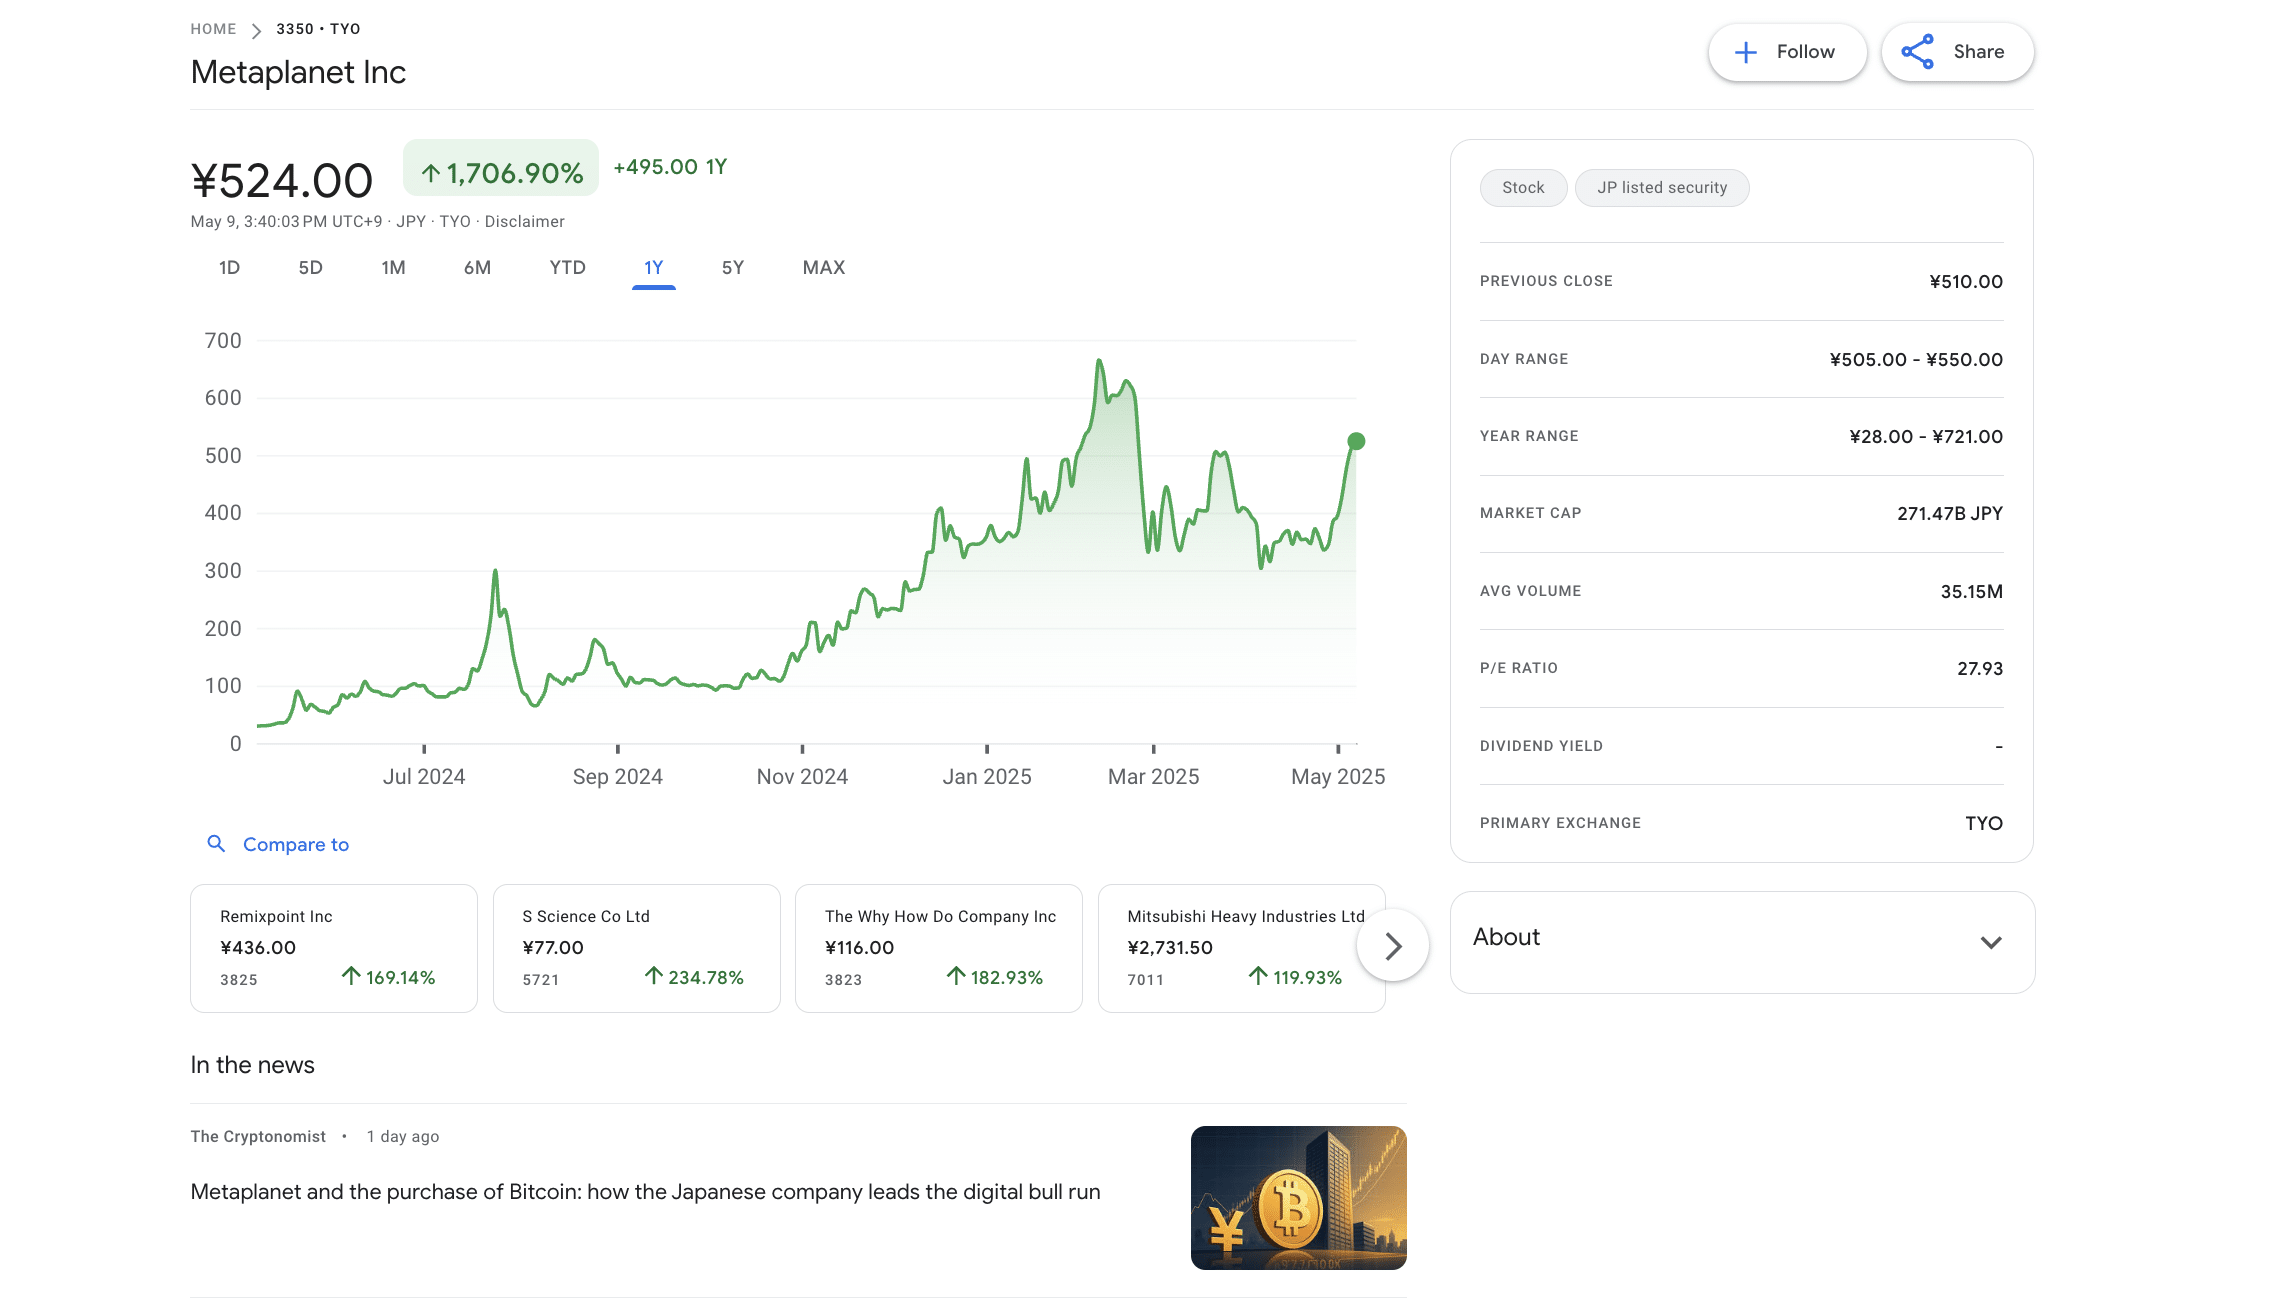The width and height of the screenshot is (2292, 1308).
Task: Click DIVIDEND YIELD label
Action: (1541, 746)
